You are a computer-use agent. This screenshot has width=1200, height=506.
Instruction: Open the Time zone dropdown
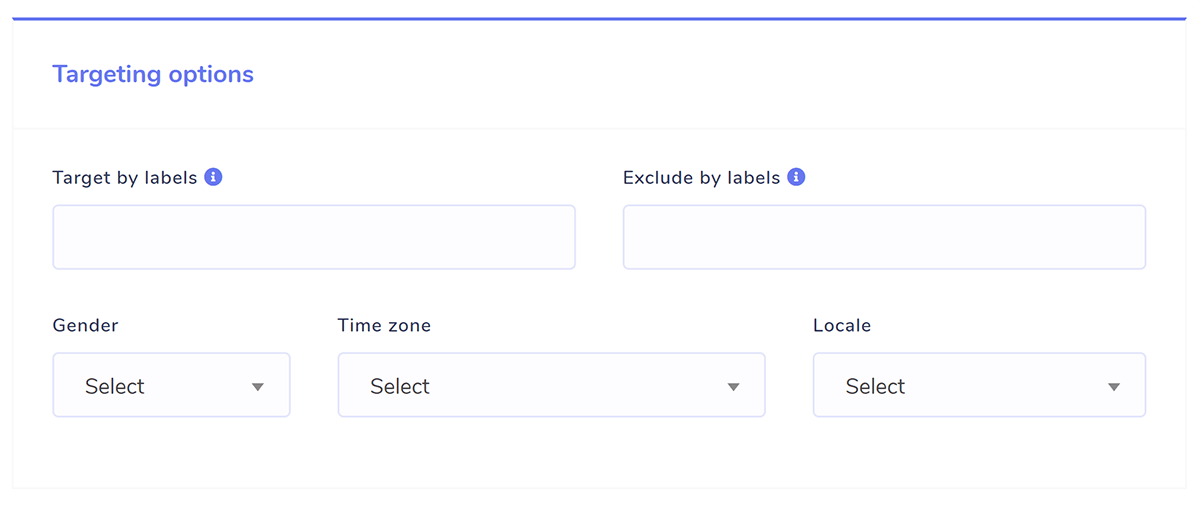pos(551,385)
